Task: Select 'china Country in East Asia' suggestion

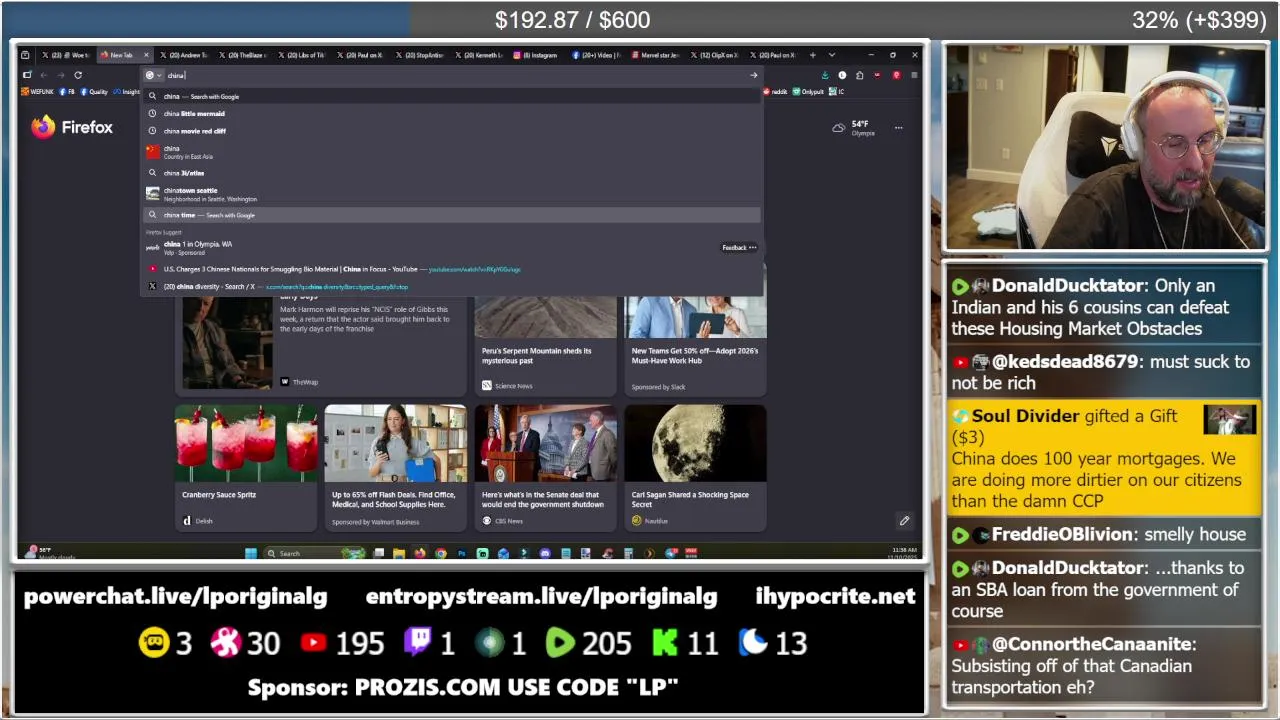Action: click(452, 152)
